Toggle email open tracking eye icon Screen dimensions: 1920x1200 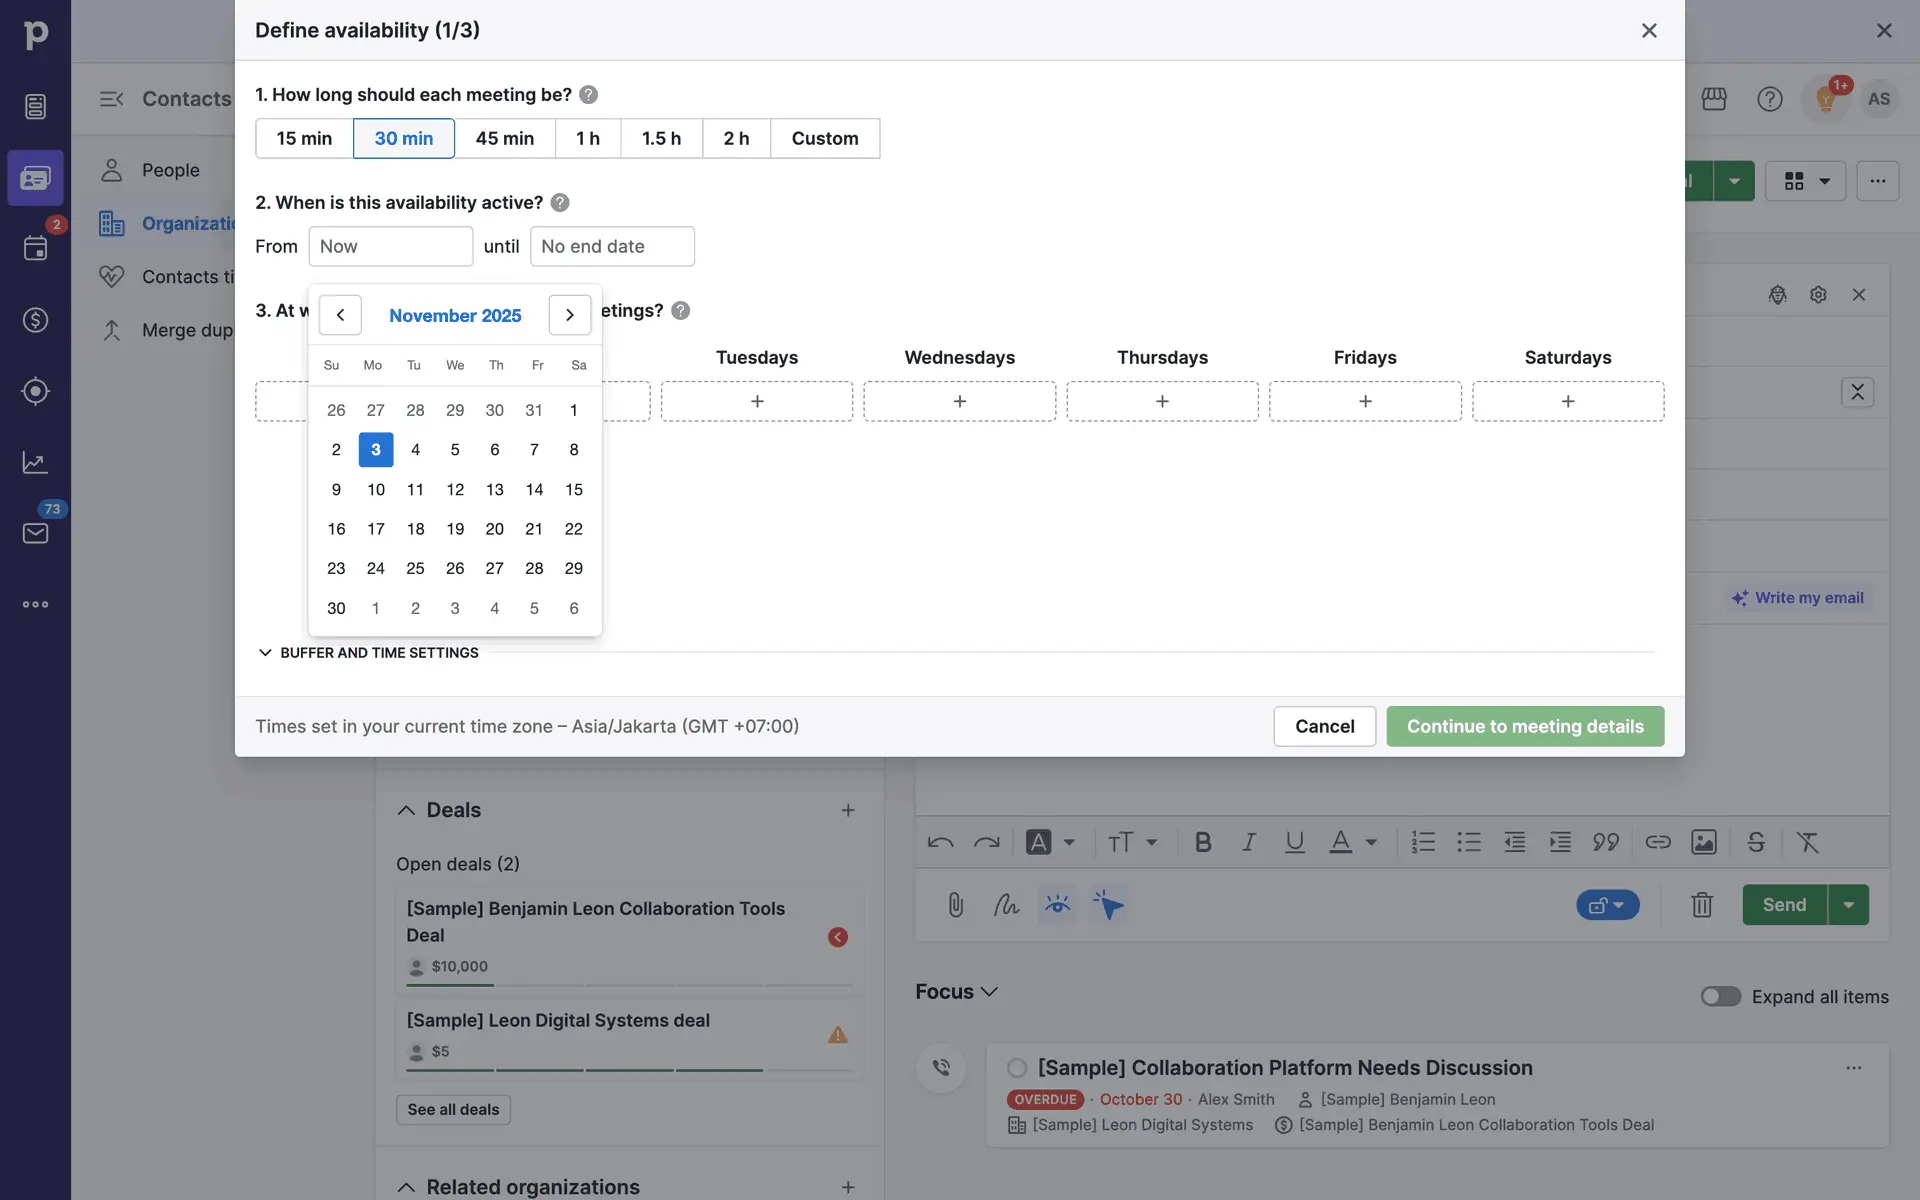[x=1057, y=905]
